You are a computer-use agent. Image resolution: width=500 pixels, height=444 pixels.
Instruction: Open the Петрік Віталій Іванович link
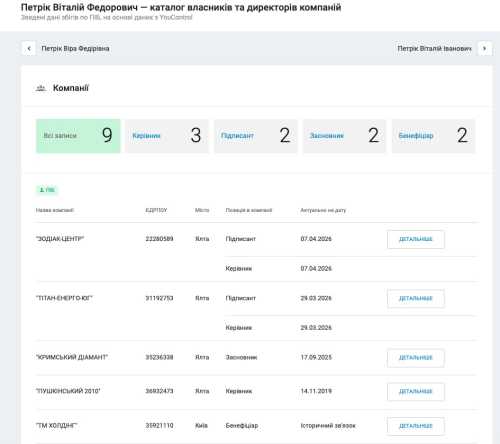434,49
